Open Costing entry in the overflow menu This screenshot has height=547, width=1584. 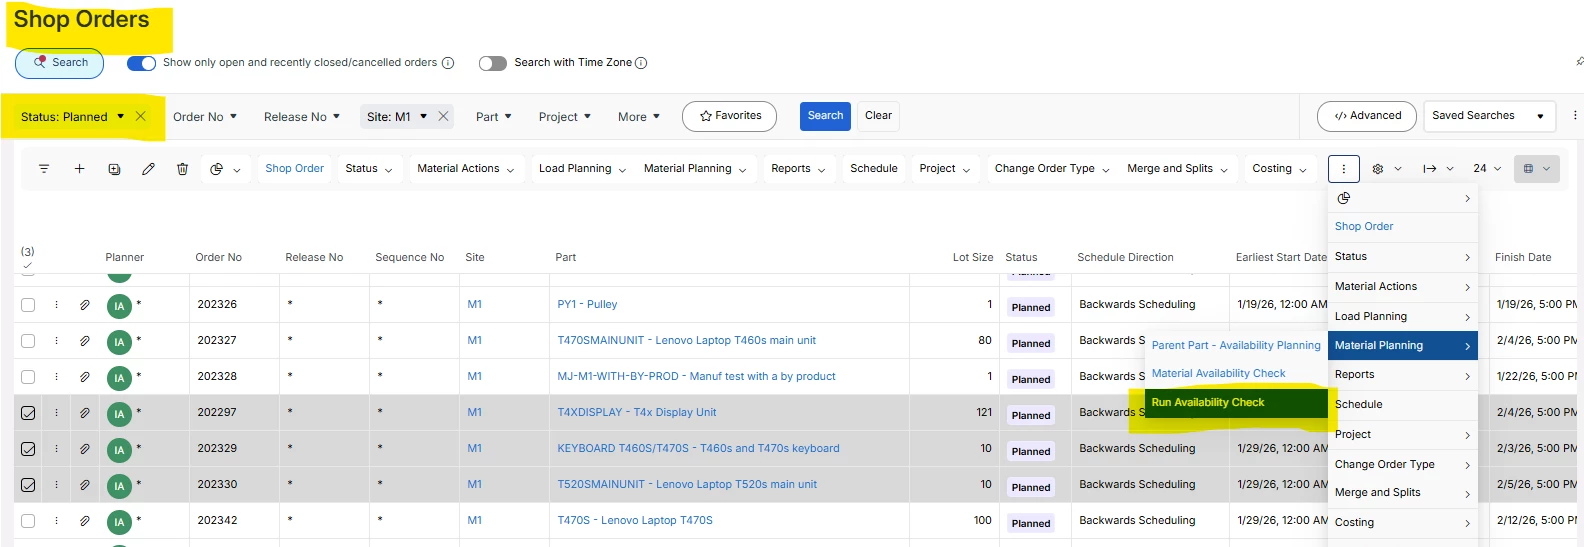coord(1401,522)
